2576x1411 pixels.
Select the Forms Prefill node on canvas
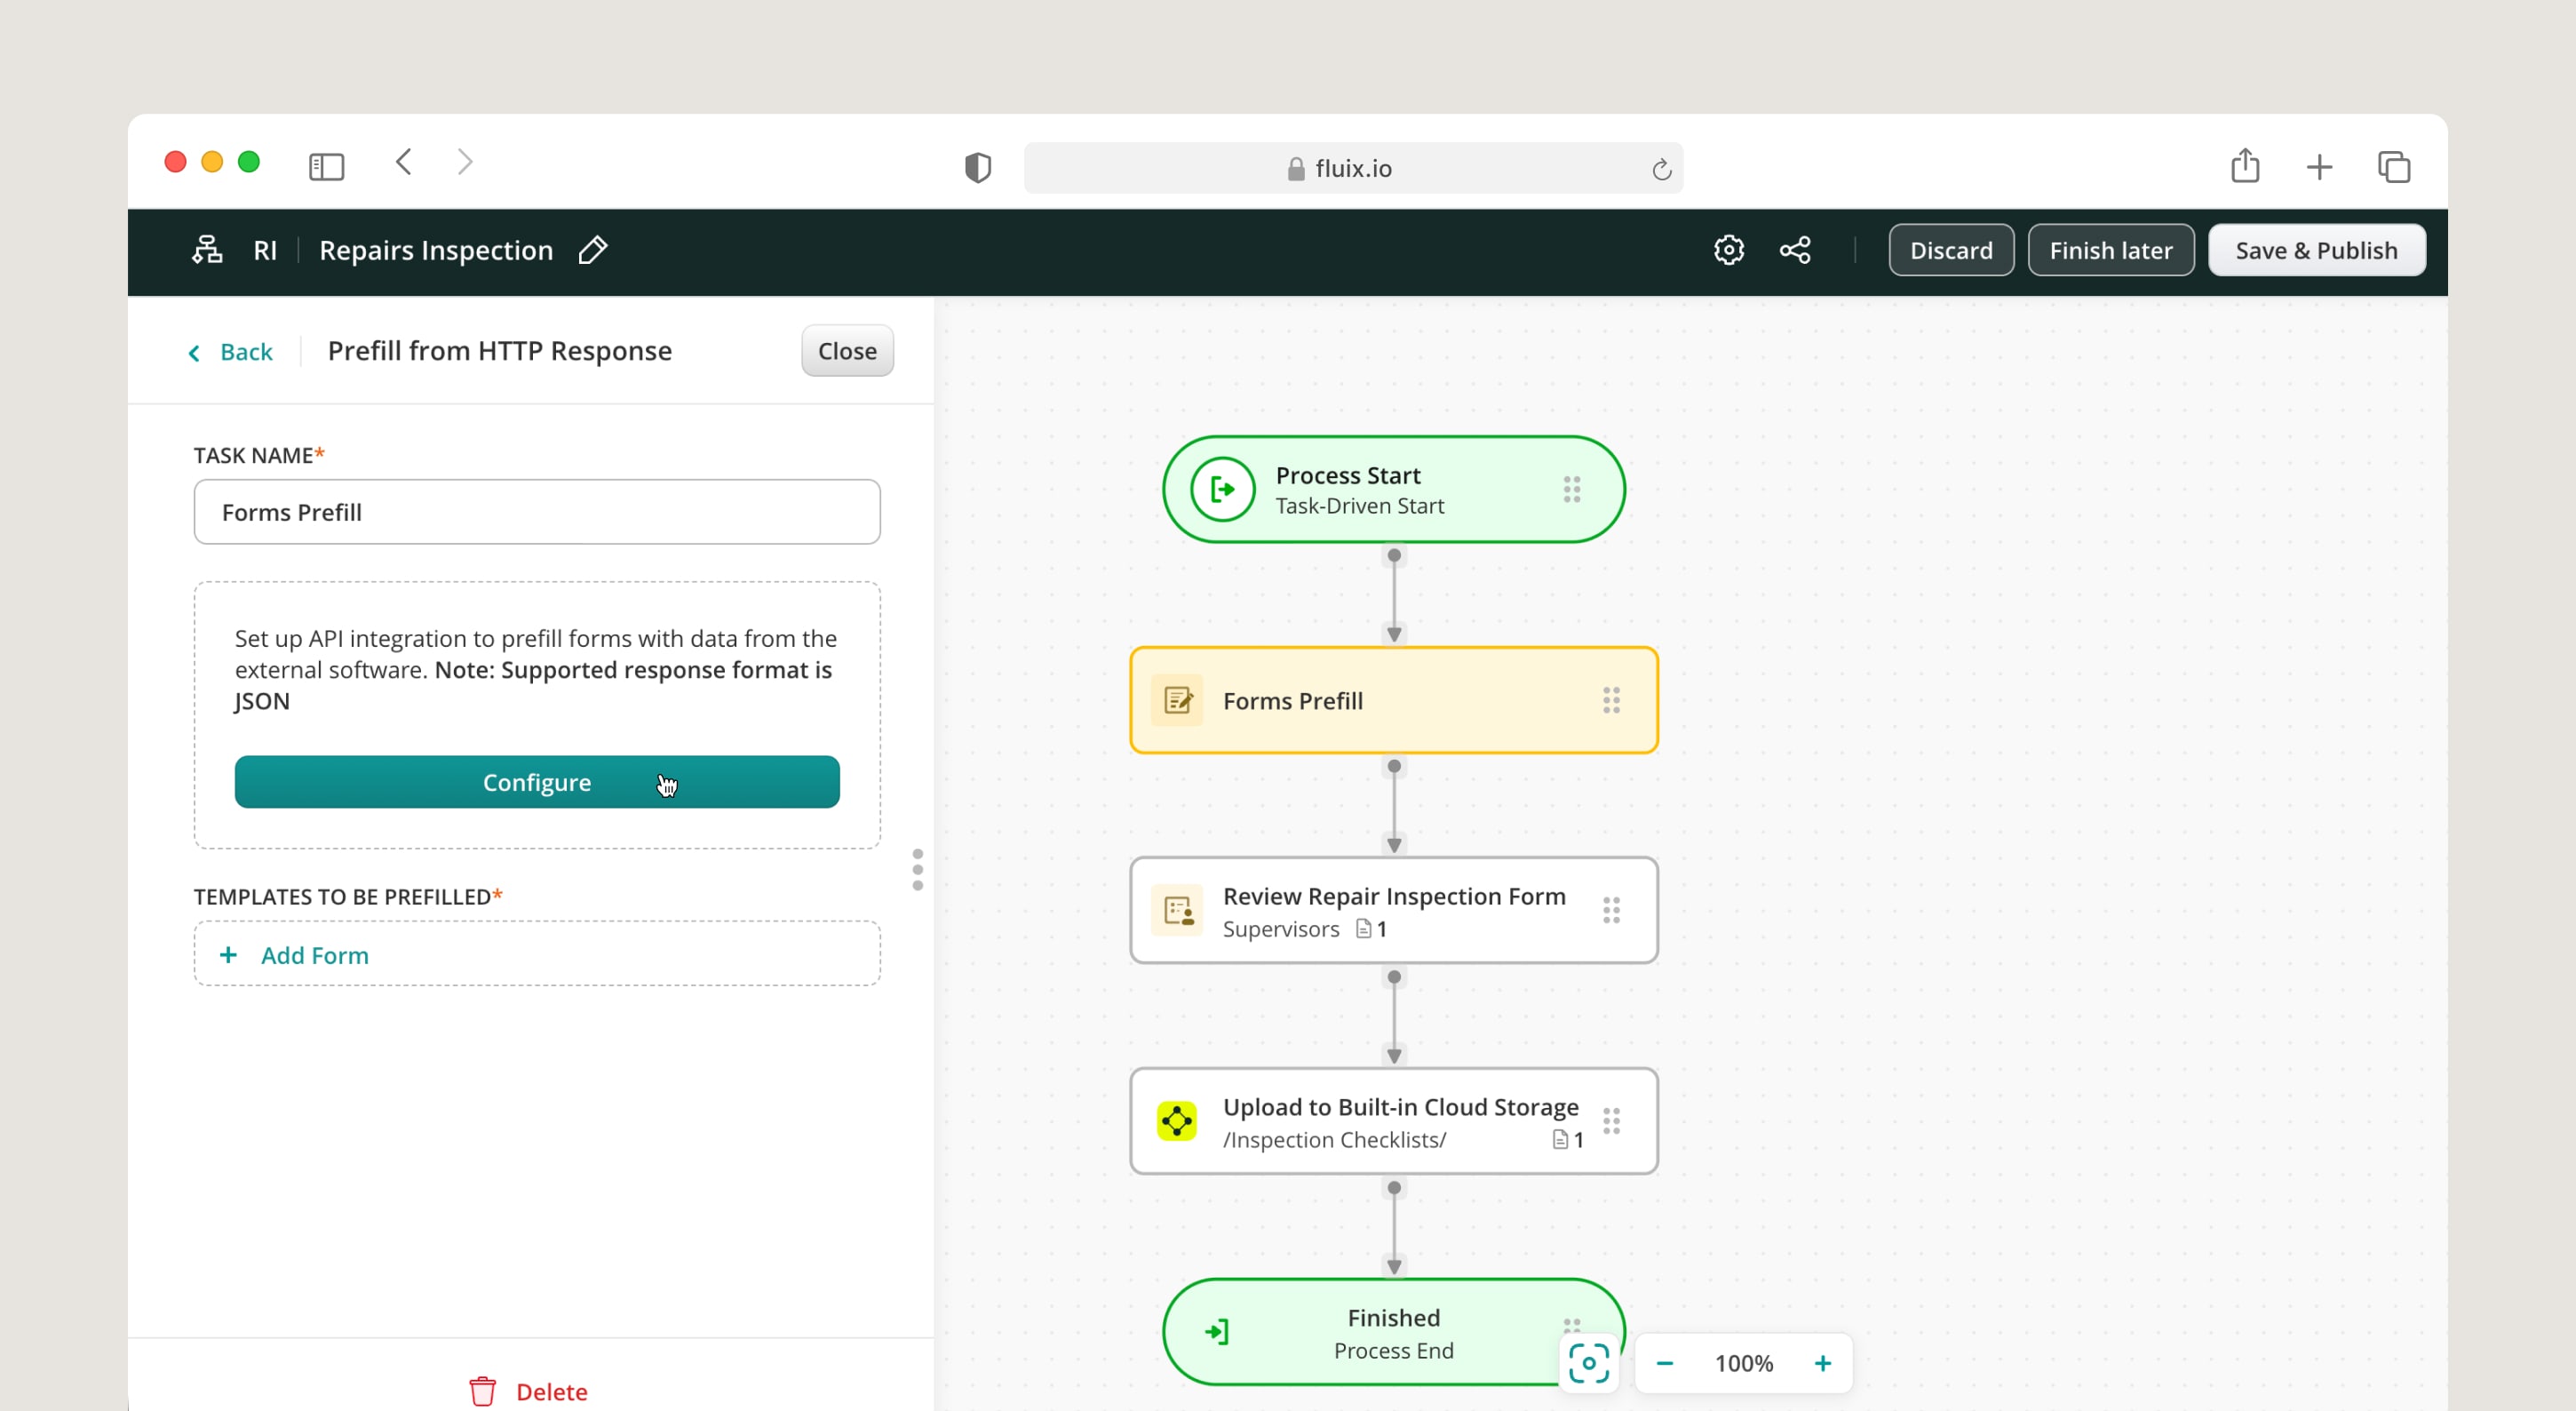pyautogui.click(x=1393, y=700)
